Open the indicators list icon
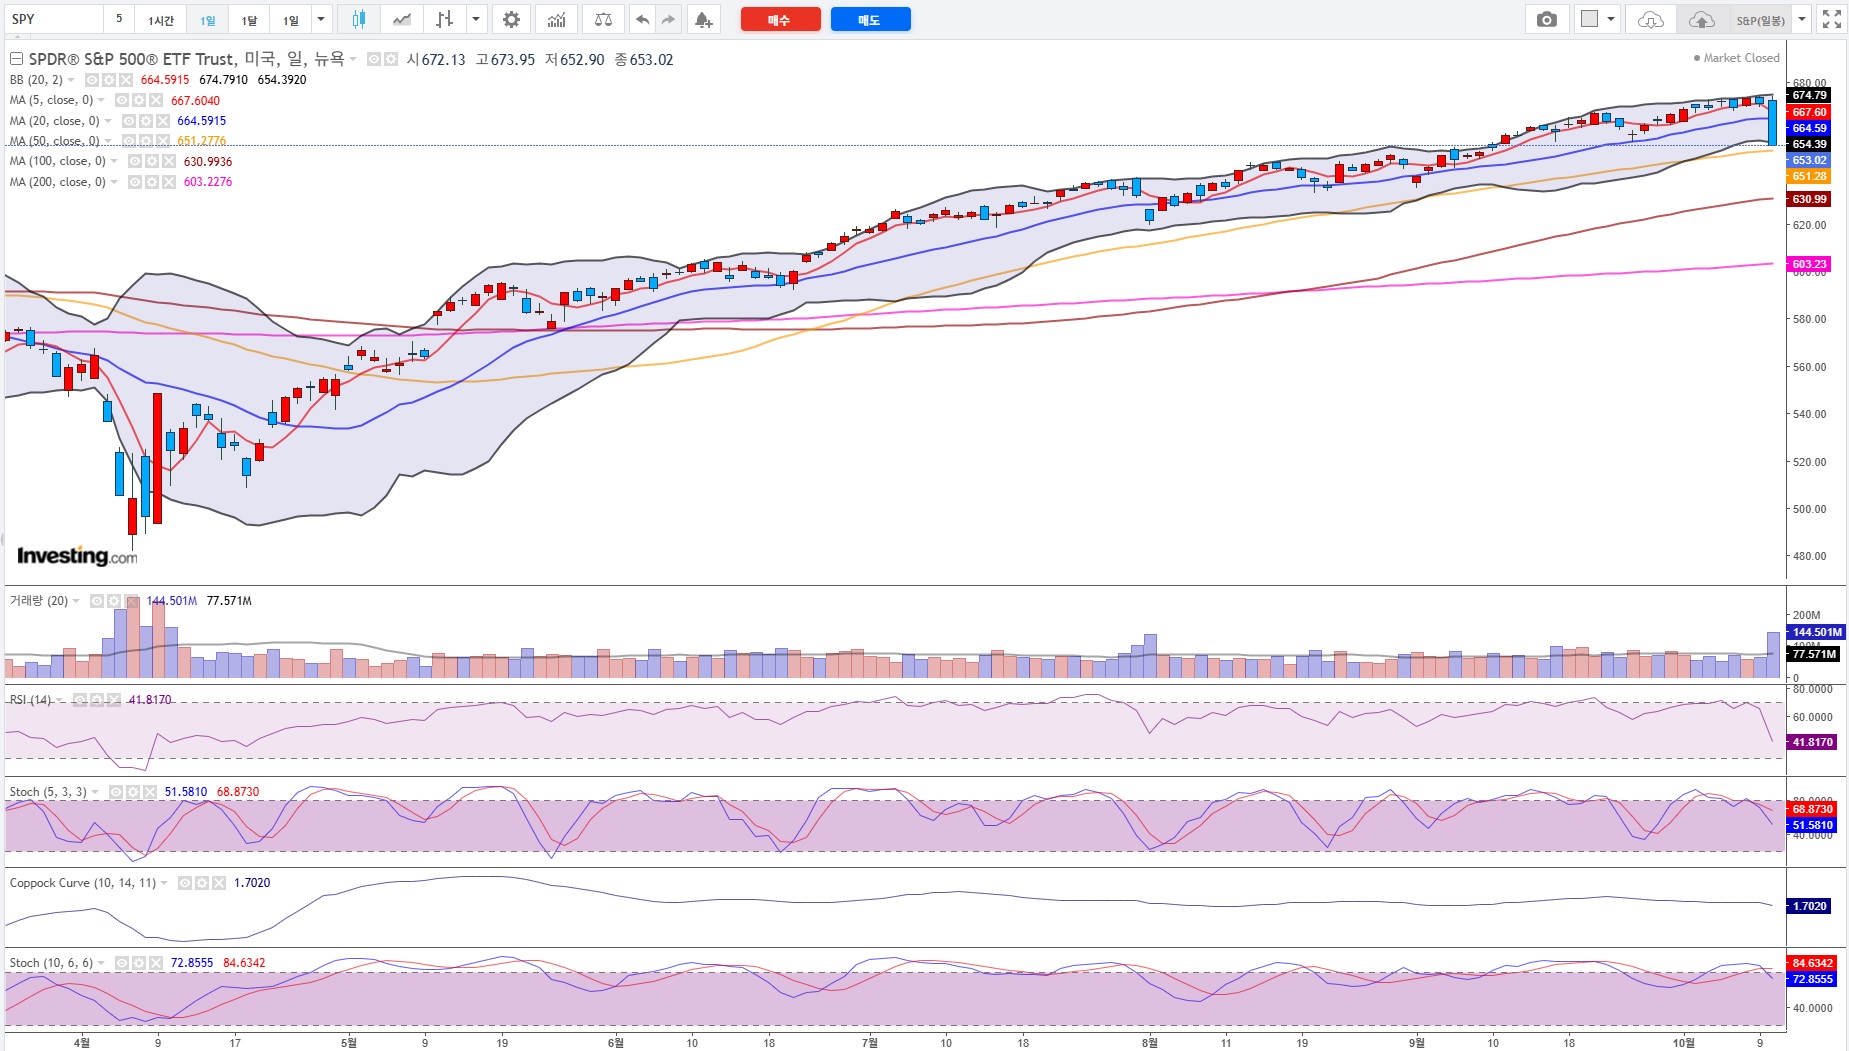Image resolution: width=1849 pixels, height=1051 pixels. coord(557,19)
